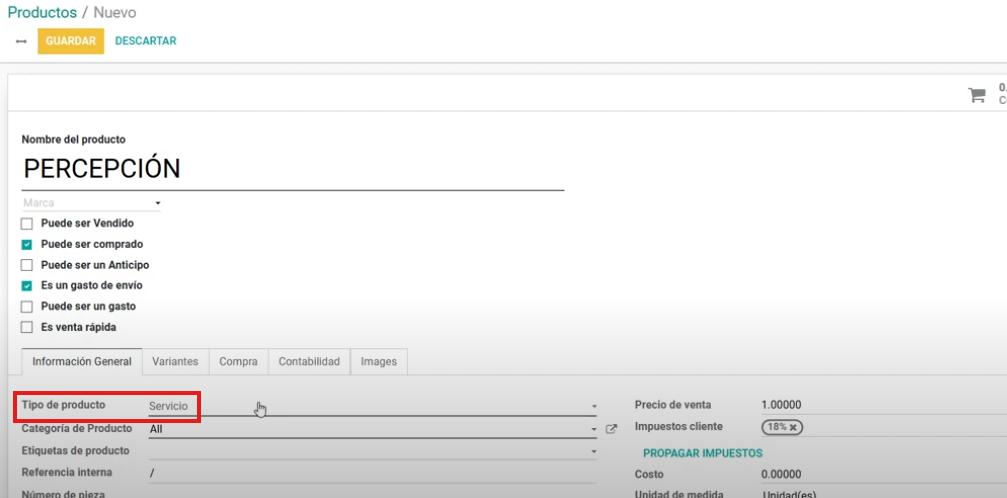Check the Es venta rápida option

(x=27, y=327)
